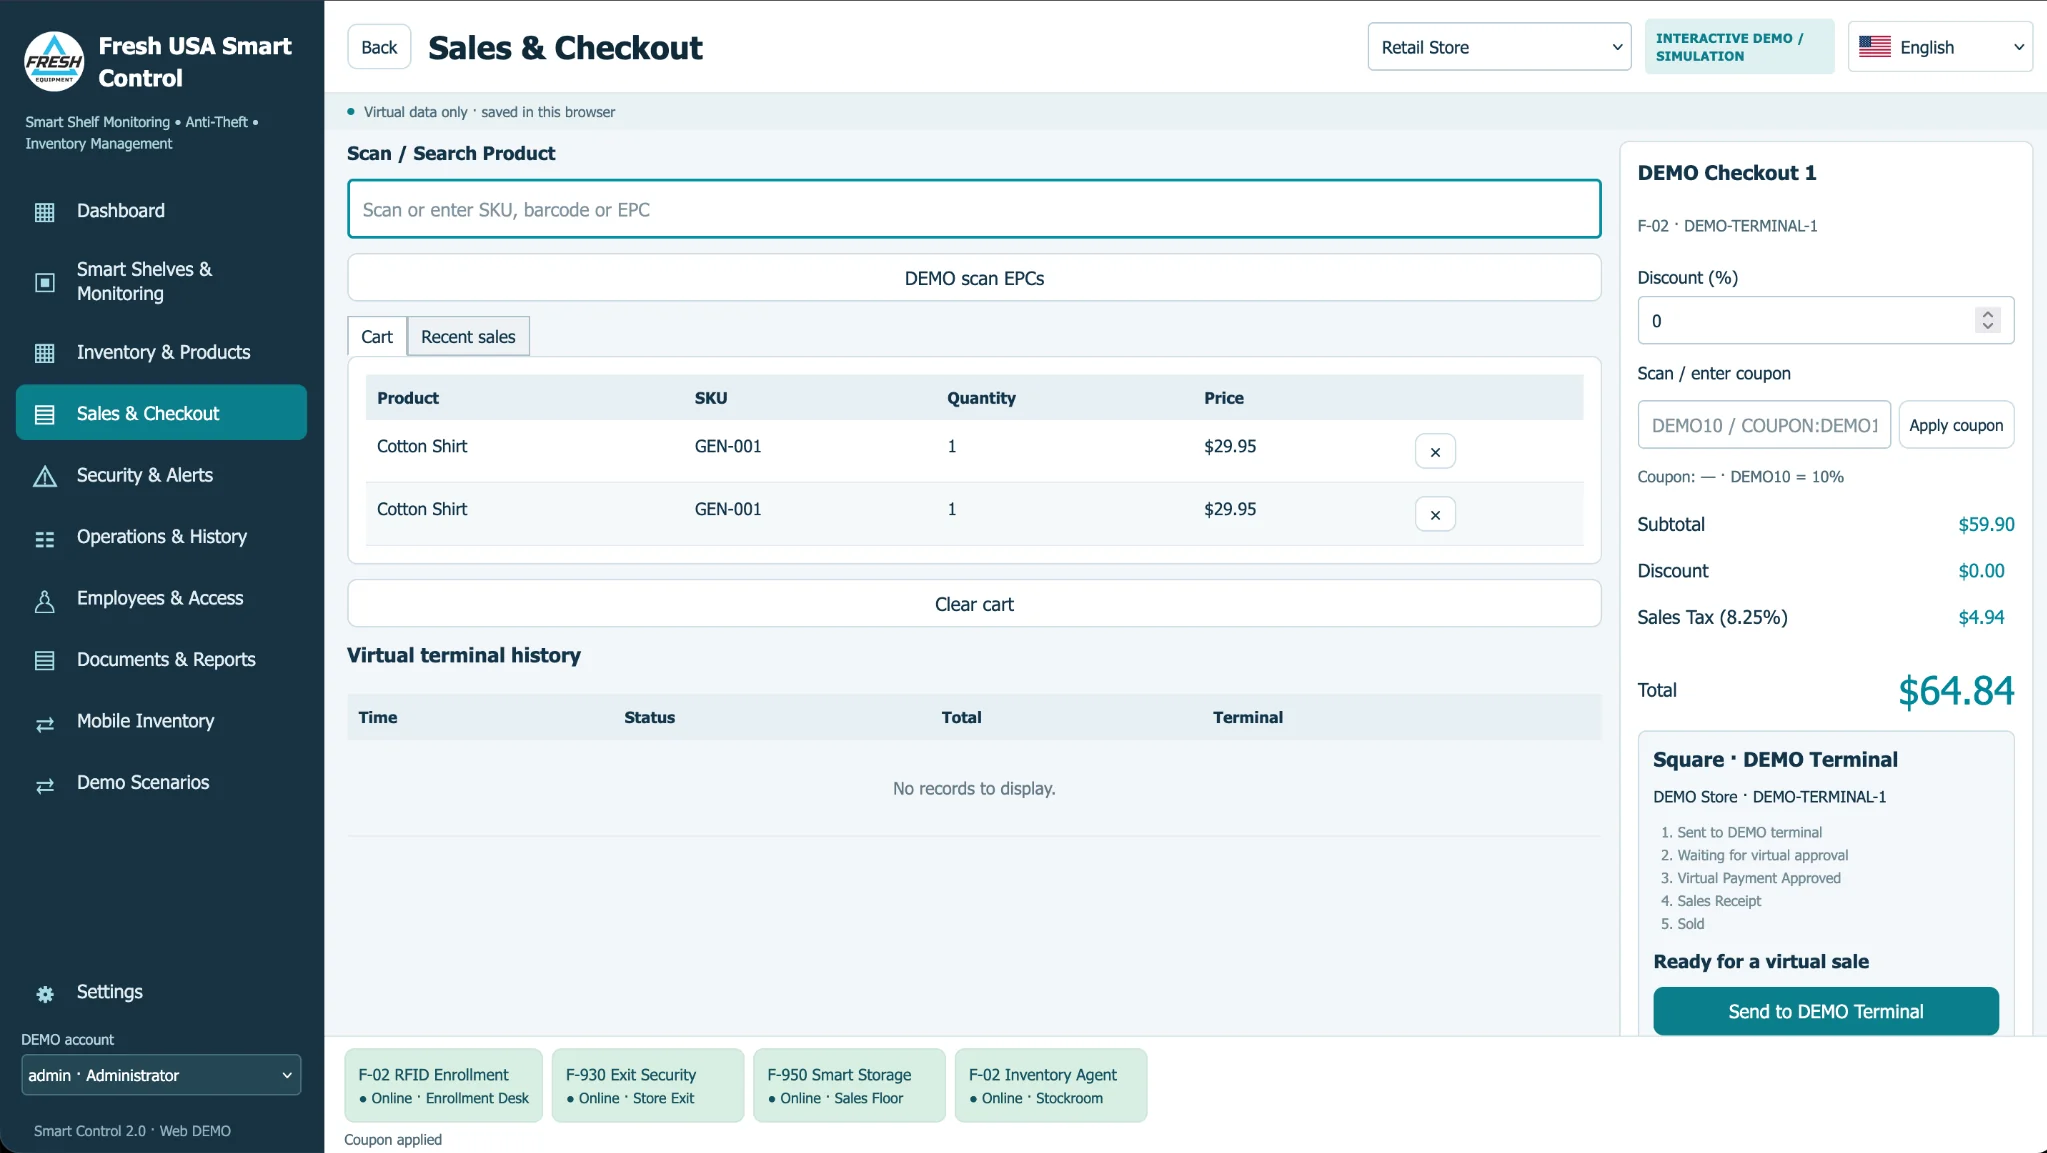Click the Clear cart button
The width and height of the screenshot is (2047, 1153).
tap(974, 604)
